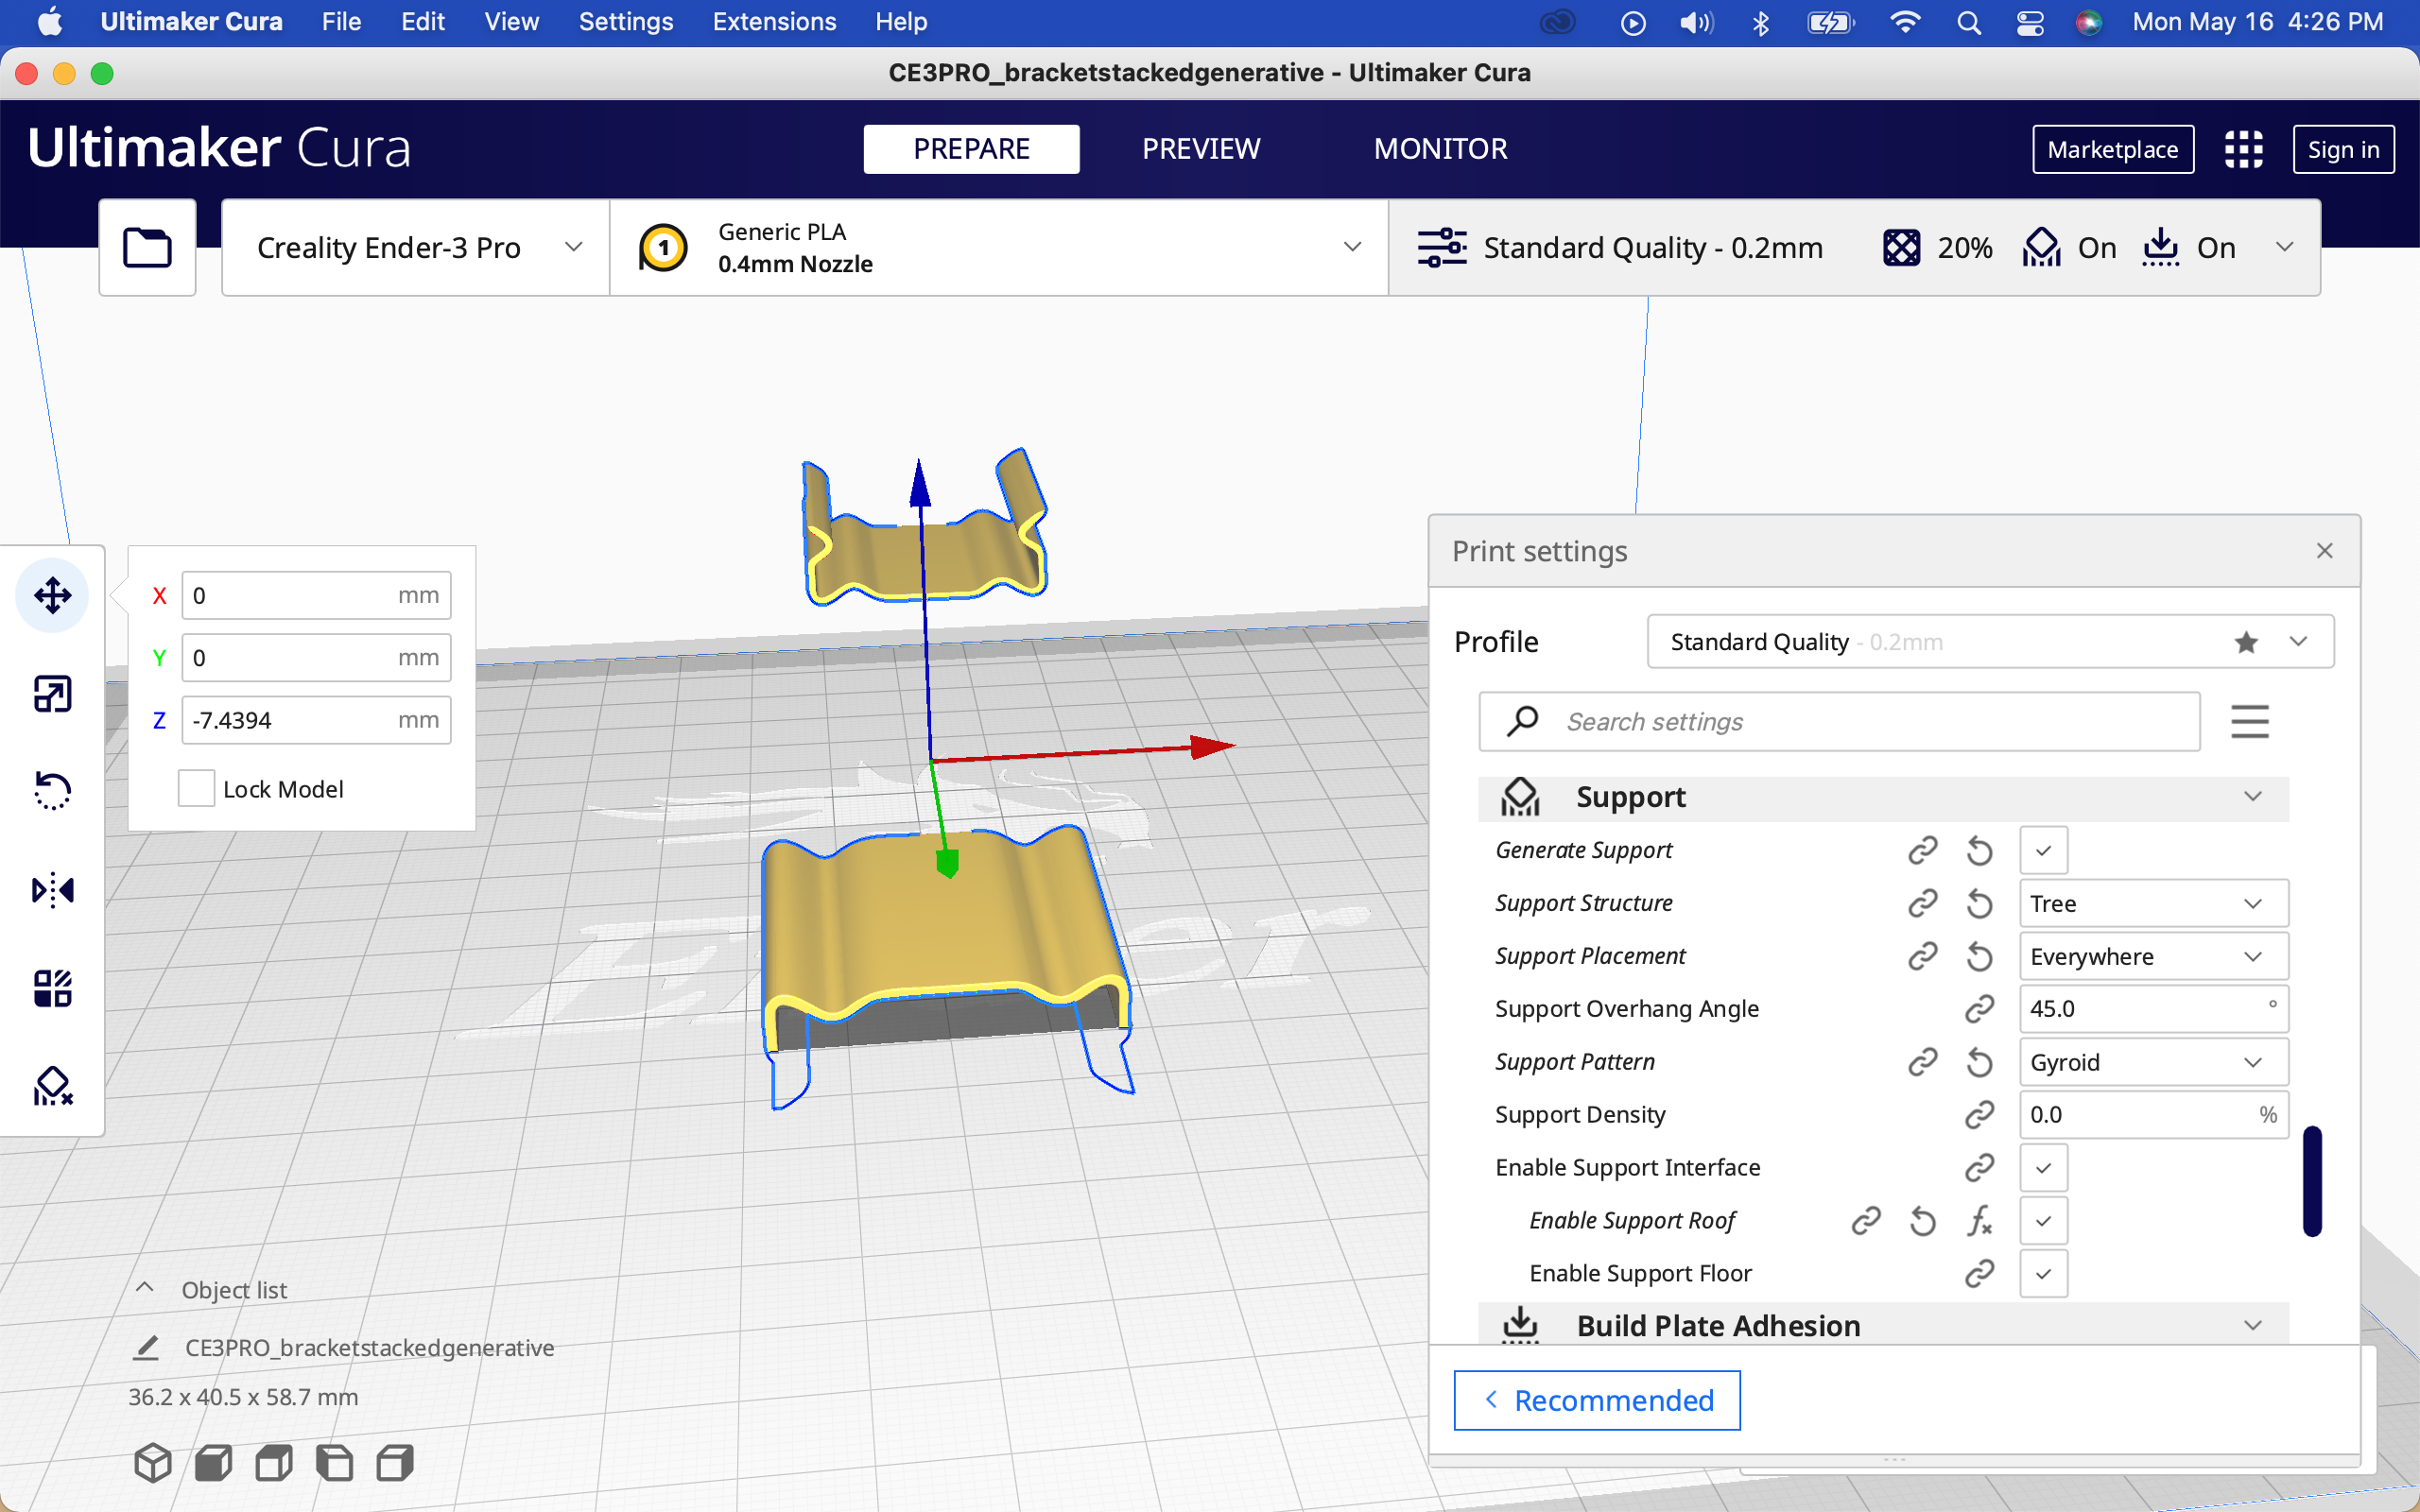This screenshot has height=1512, width=2420.
Task: Toggle the Generate Support checkbox
Action: [2043, 850]
